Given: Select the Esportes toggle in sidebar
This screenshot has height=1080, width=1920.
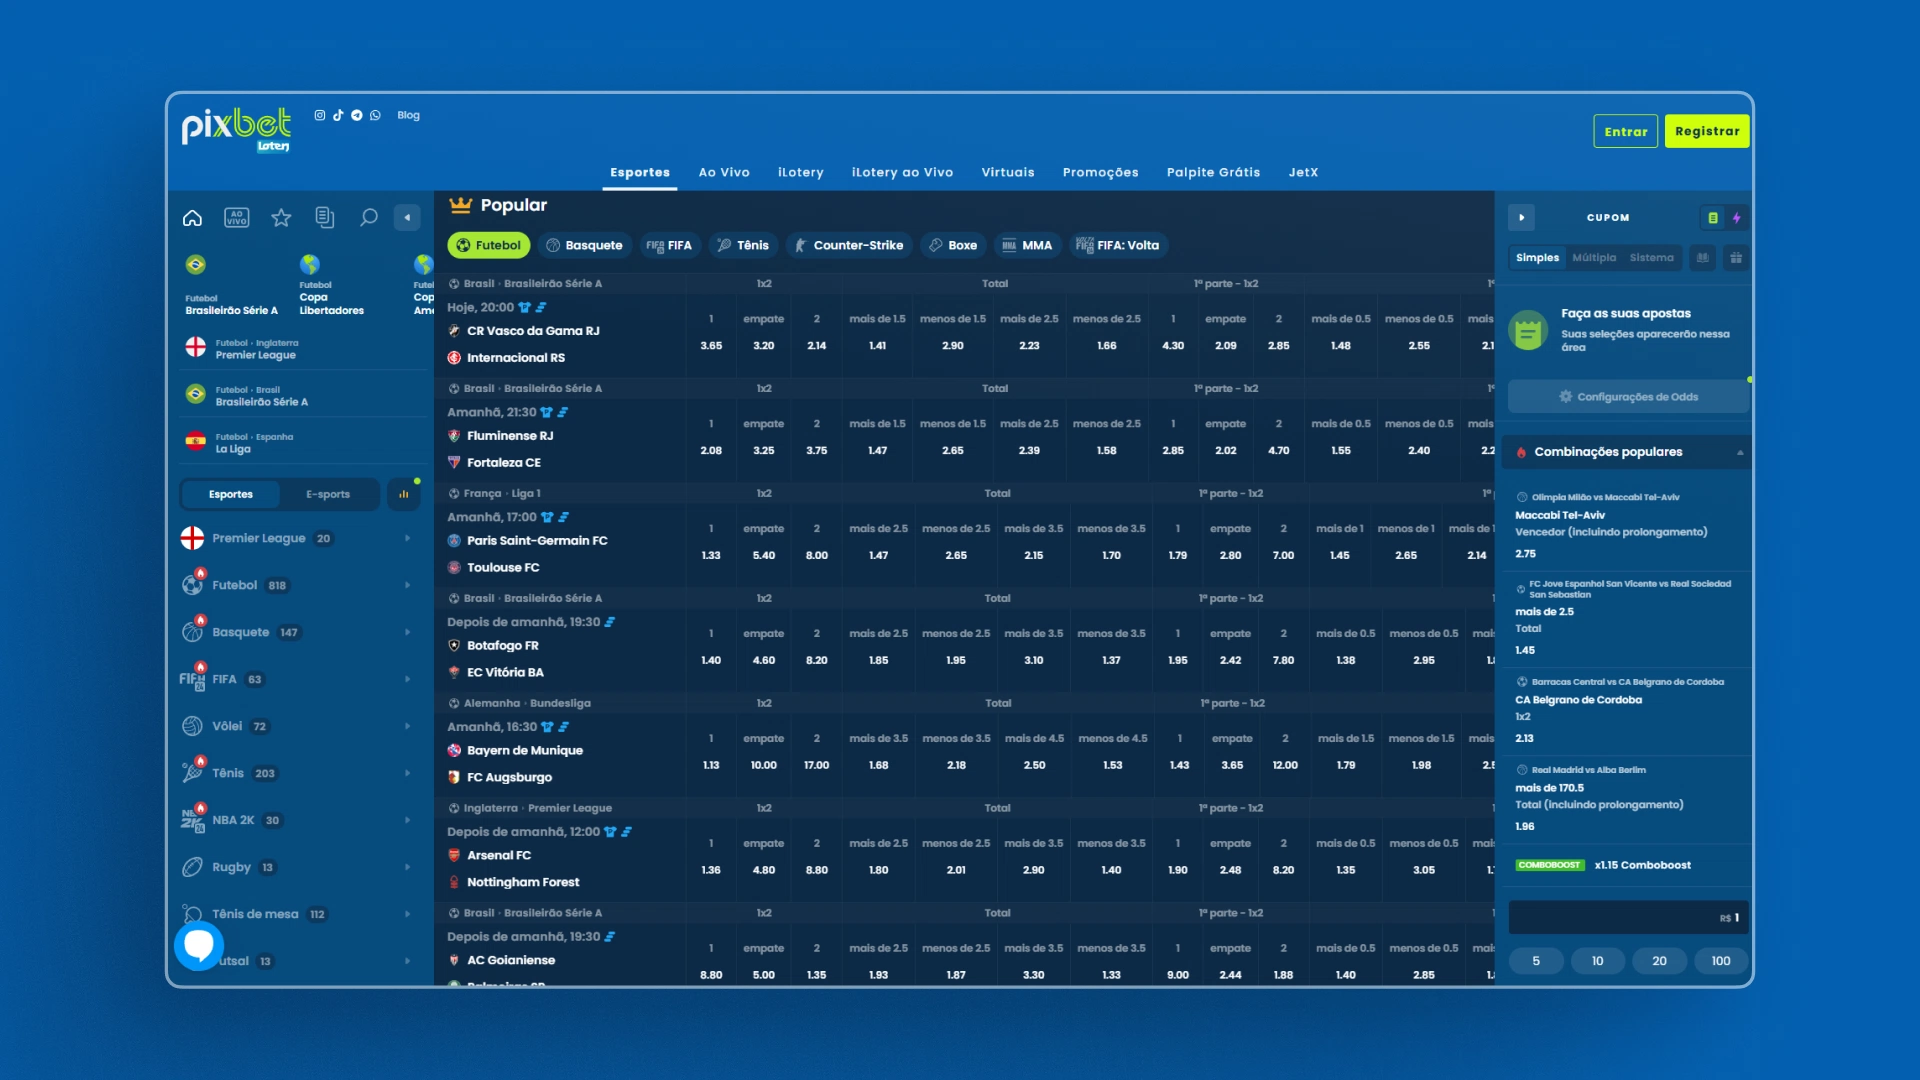Looking at the screenshot, I should (231, 494).
